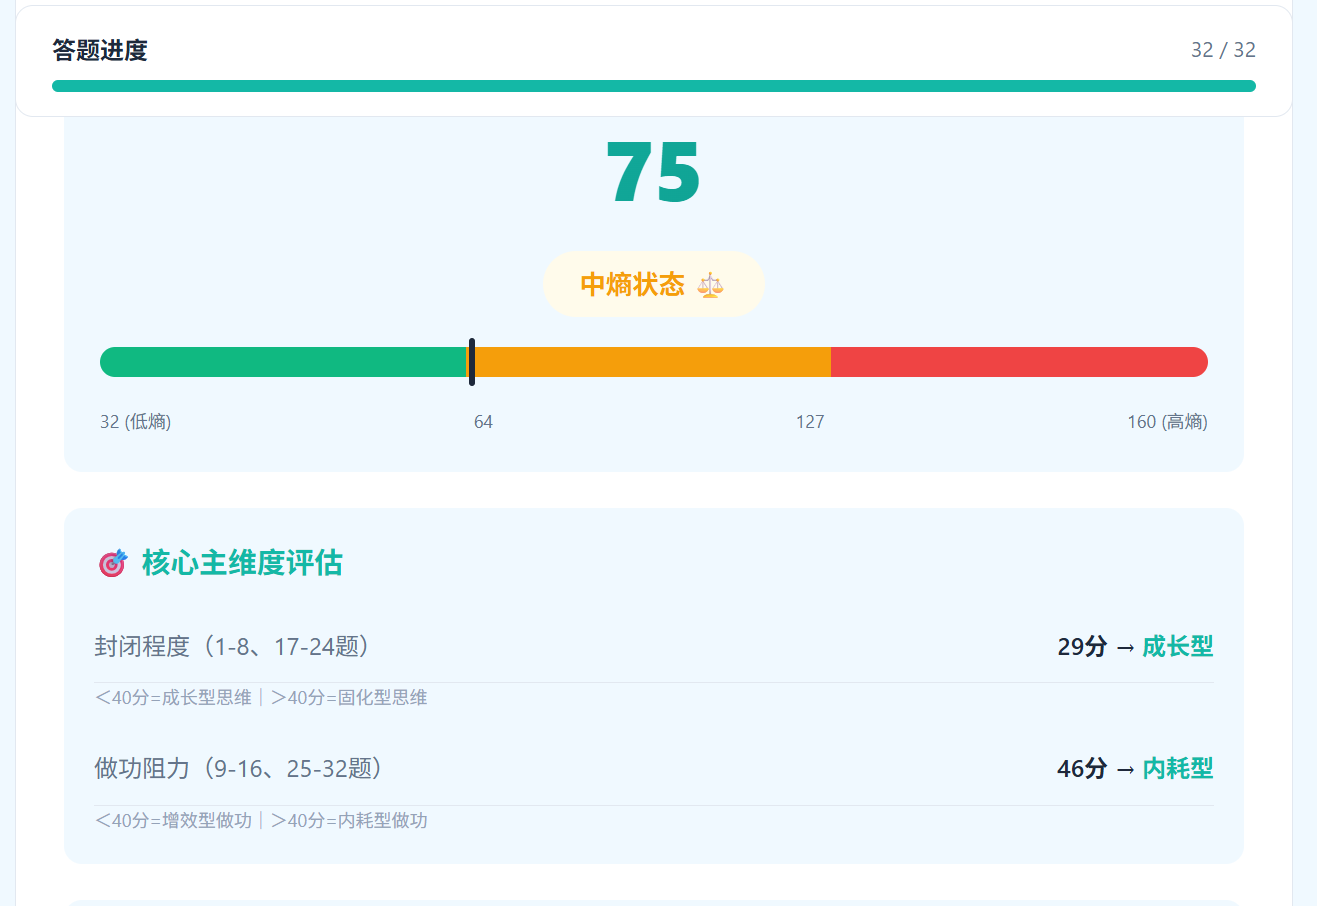This screenshot has height=906, width=1317.
Task: Click the balance scale icon in 中熵状态
Action: coord(709,285)
